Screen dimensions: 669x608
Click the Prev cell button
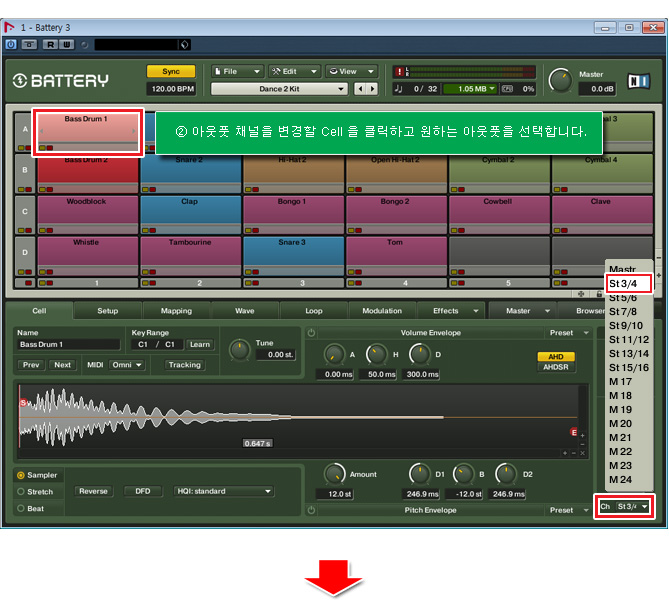click(31, 365)
